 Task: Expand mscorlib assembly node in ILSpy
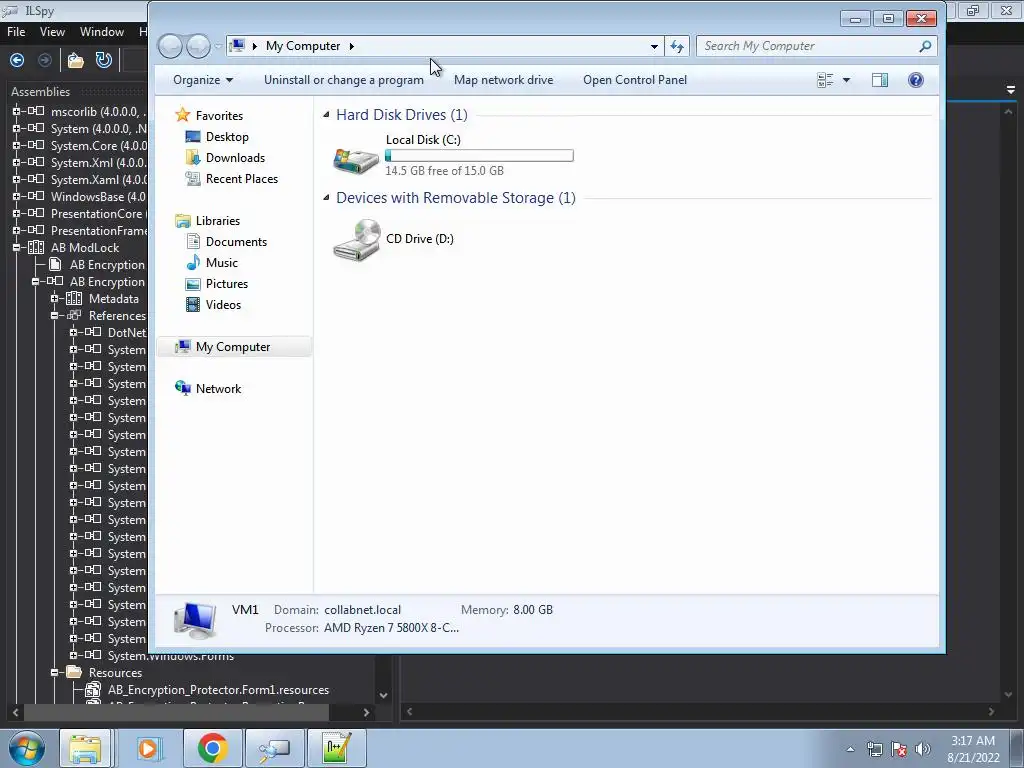[16, 111]
